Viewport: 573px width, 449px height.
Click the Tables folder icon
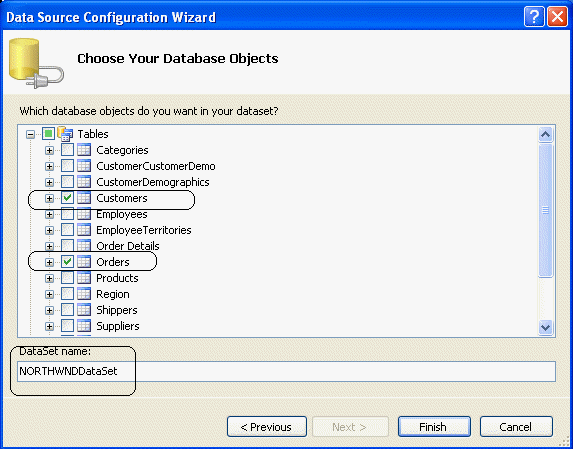click(65, 134)
